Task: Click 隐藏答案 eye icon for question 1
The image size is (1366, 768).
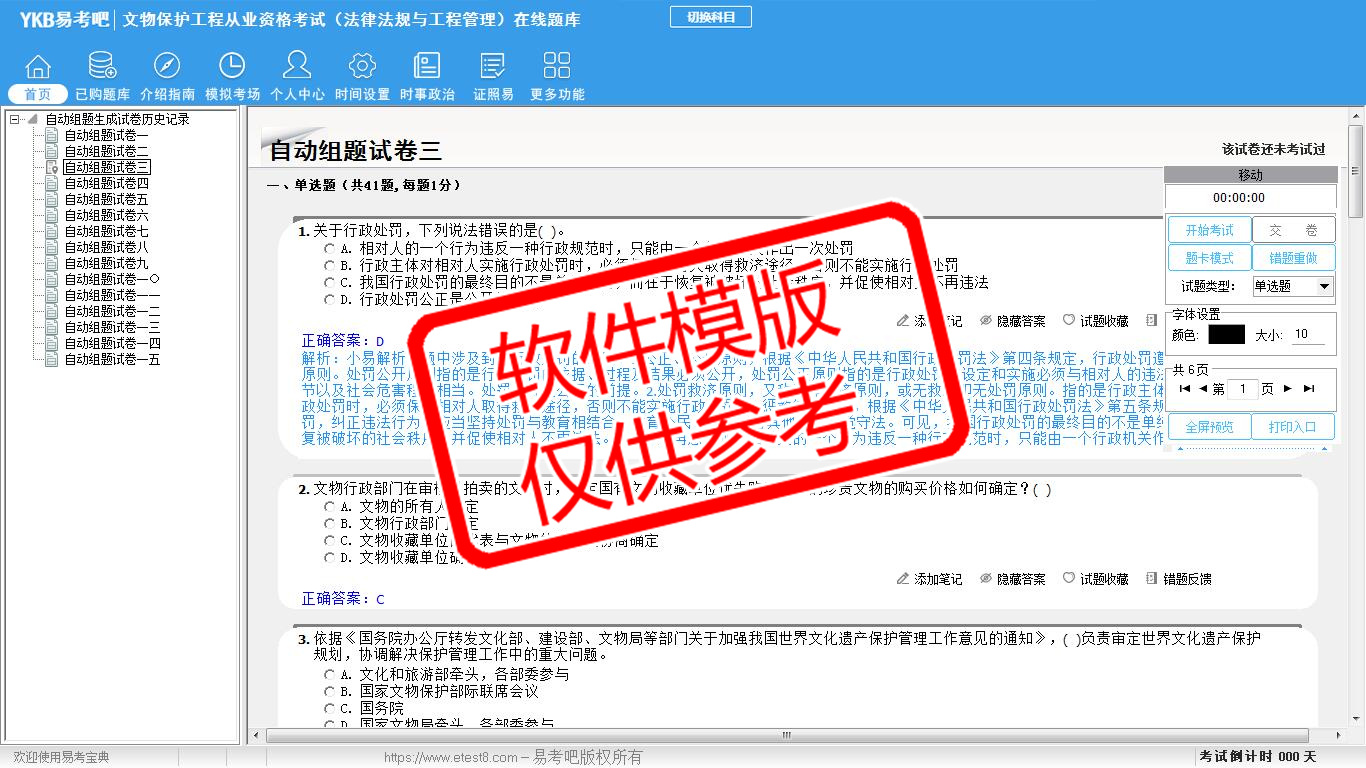Action: click(986, 321)
